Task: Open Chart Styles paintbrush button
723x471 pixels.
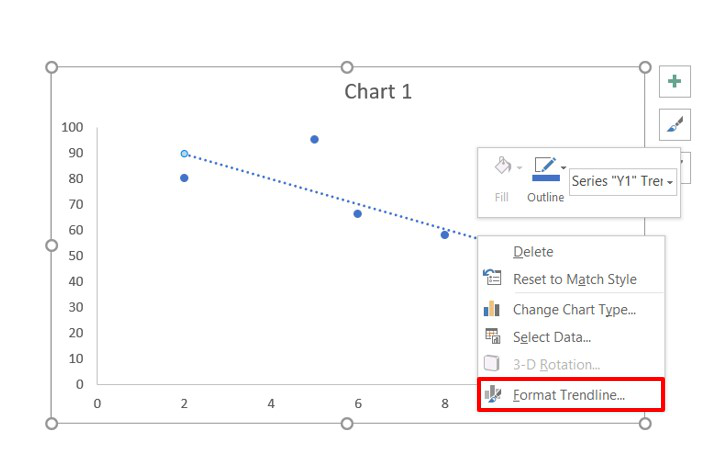Action: pos(675,125)
